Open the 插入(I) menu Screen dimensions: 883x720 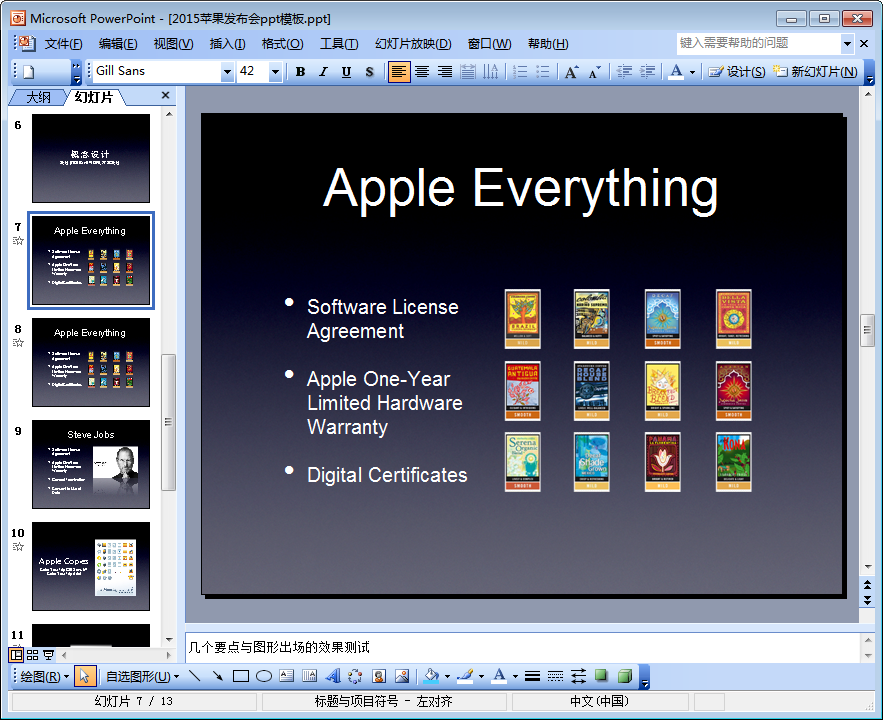(228, 44)
